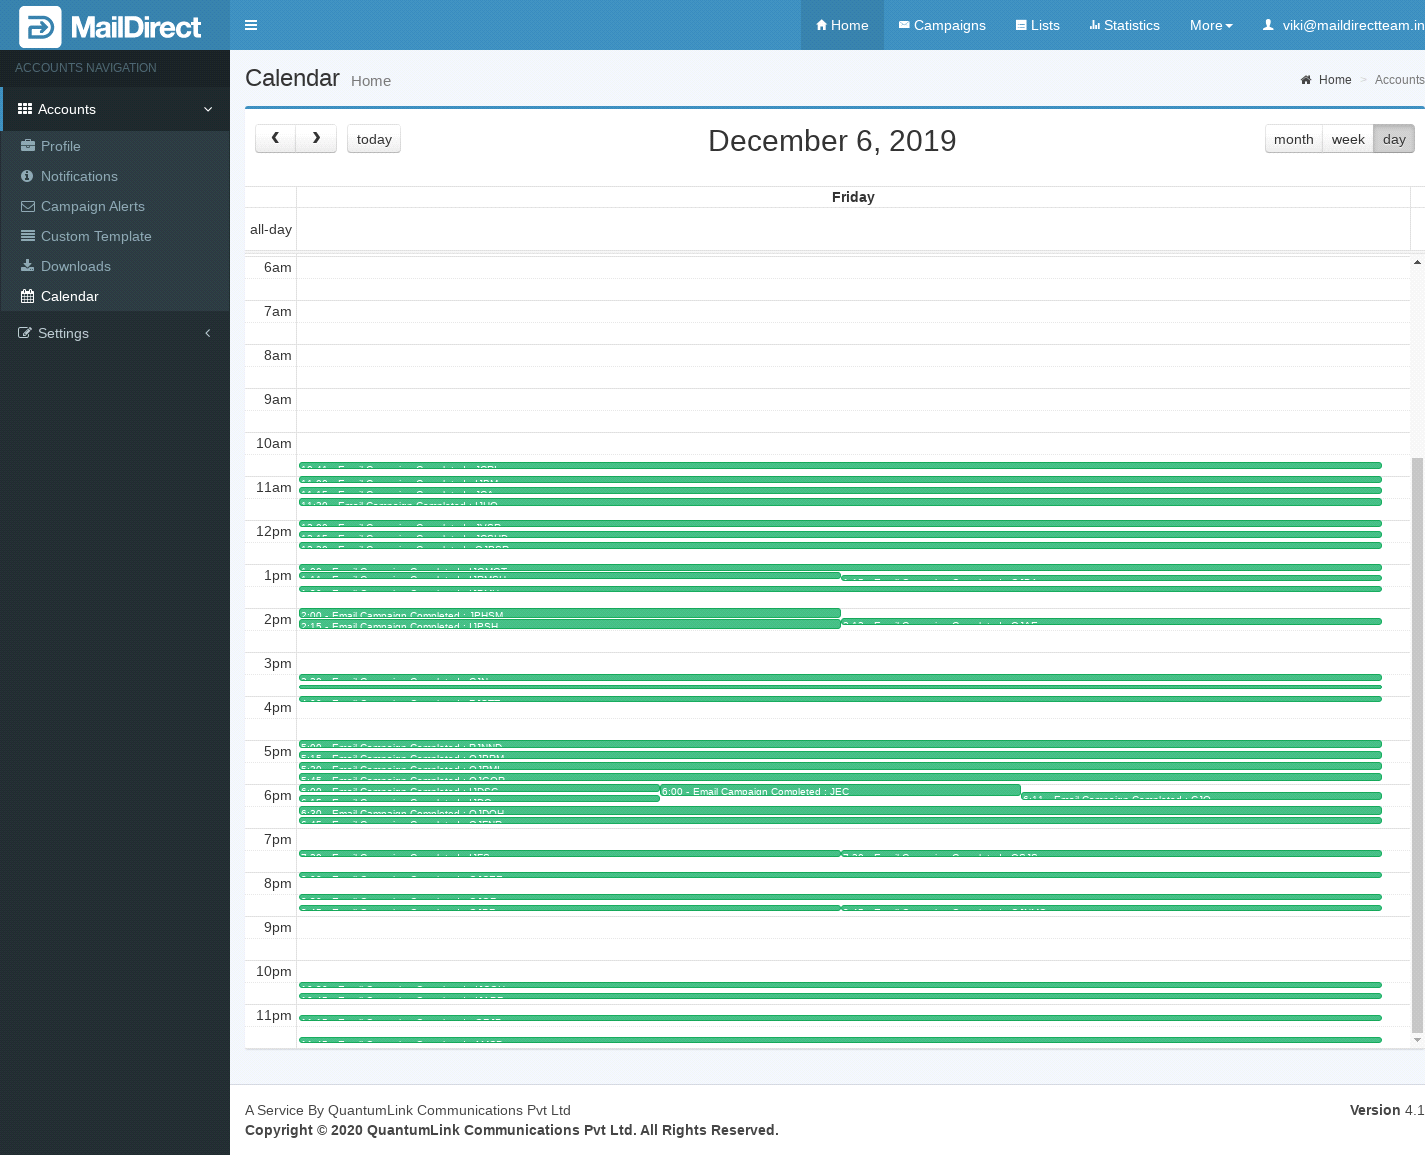
Task: Select Calendar in the sidebar
Action: click(69, 296)
